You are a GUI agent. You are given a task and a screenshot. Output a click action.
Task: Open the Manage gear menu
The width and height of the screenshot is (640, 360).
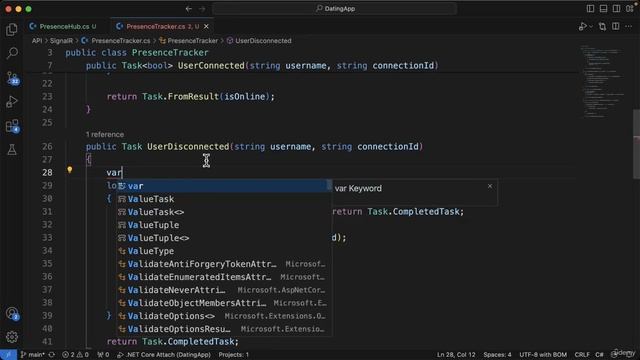coord(12,337)
